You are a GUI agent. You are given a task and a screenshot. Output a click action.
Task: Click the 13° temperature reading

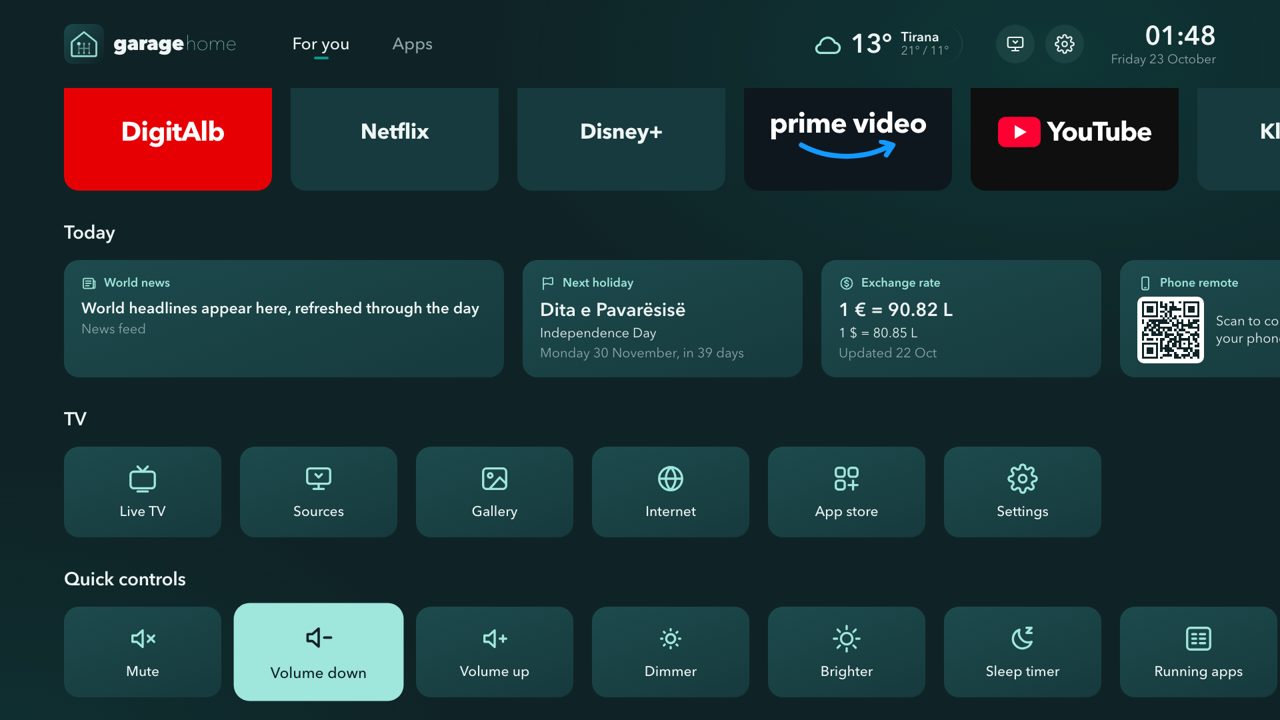(871, 44)
